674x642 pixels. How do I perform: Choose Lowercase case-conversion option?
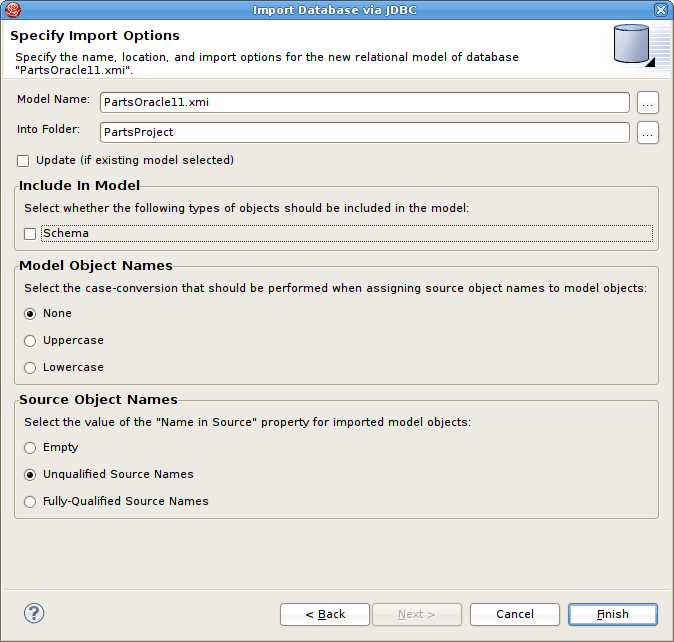tap(30, 368)
